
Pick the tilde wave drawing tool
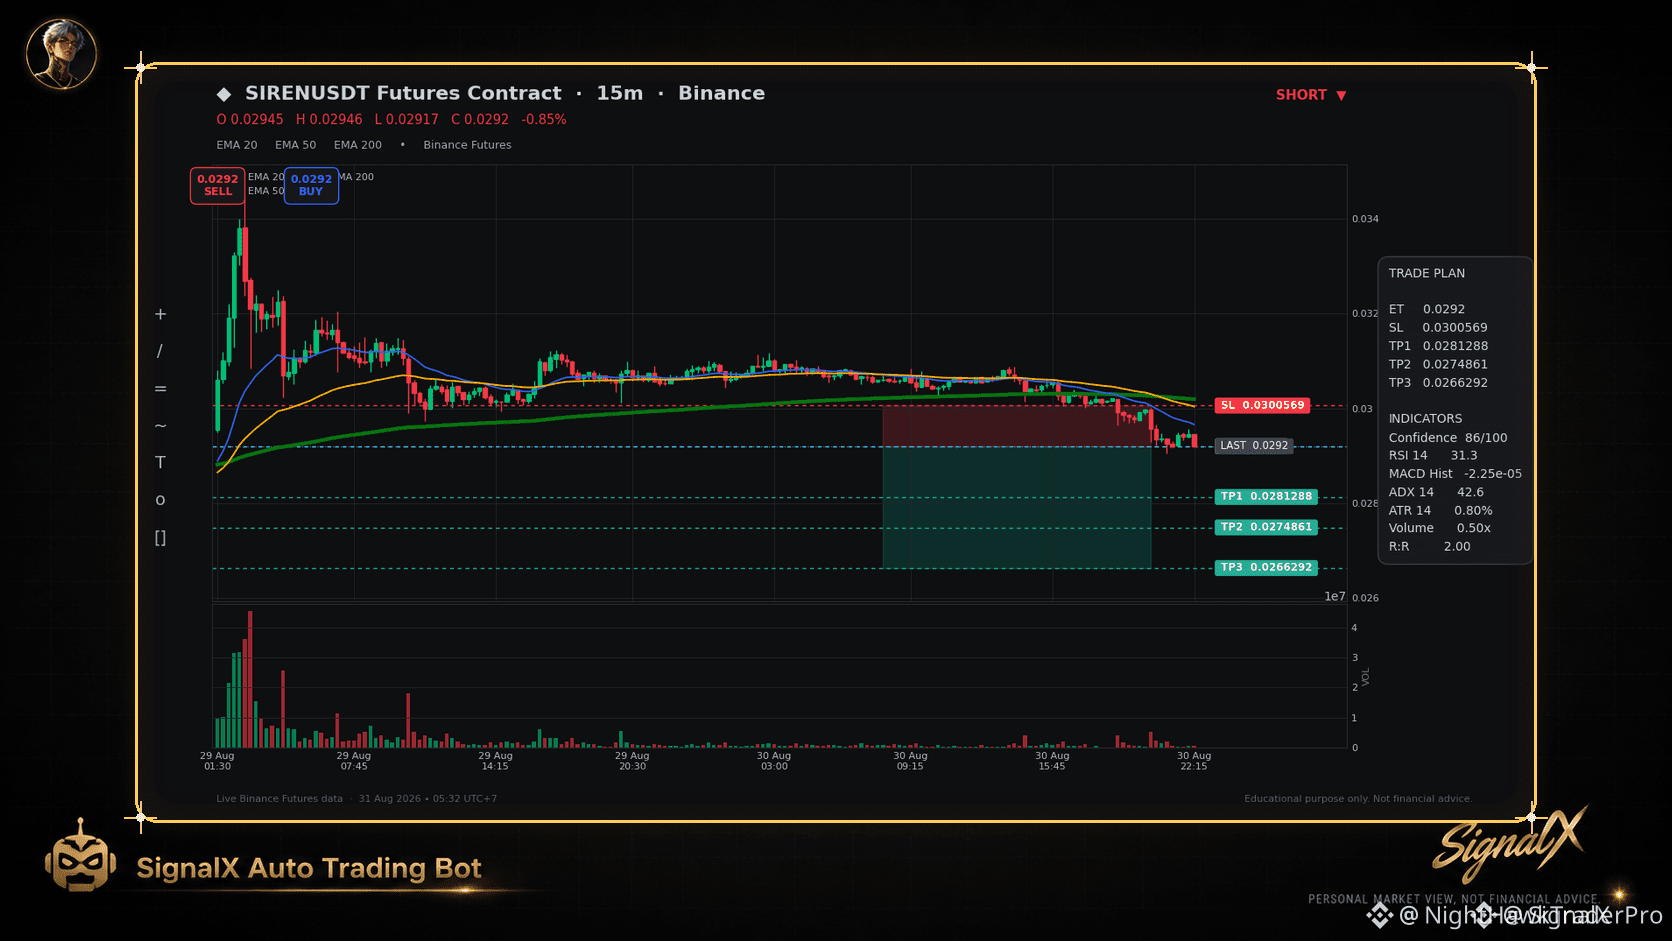pyautogui.click(x=160, y=426)
